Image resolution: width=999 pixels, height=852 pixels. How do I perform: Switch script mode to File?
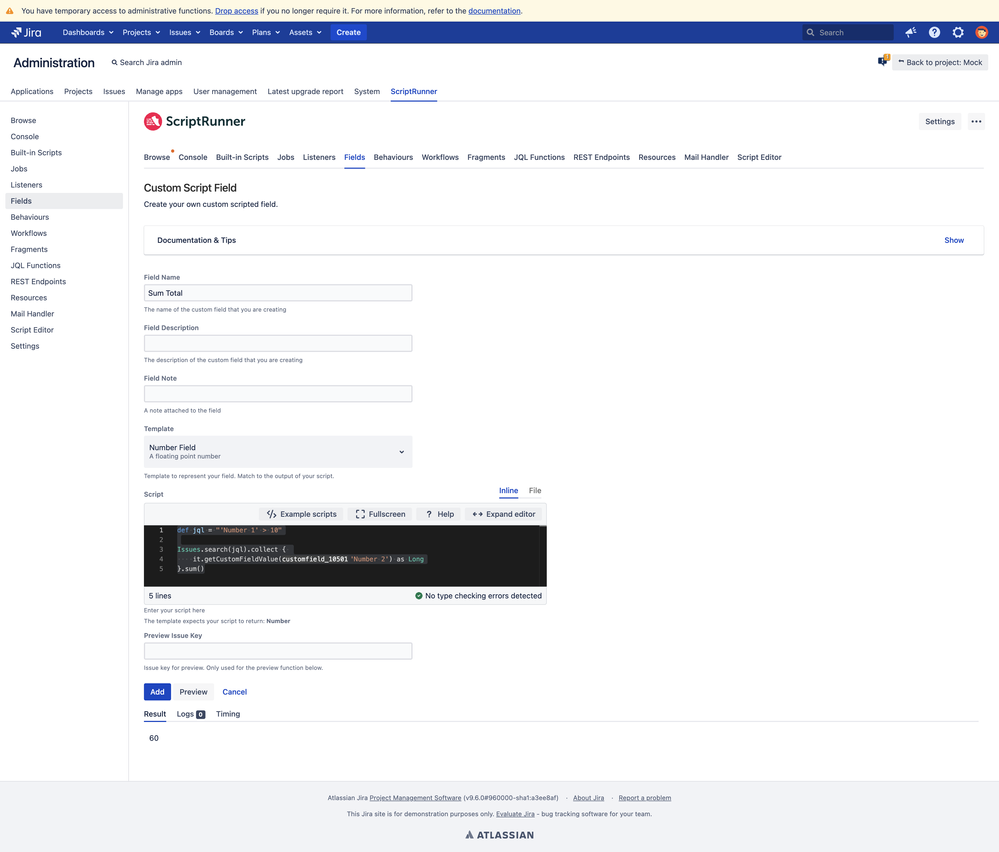click(535, 491)
